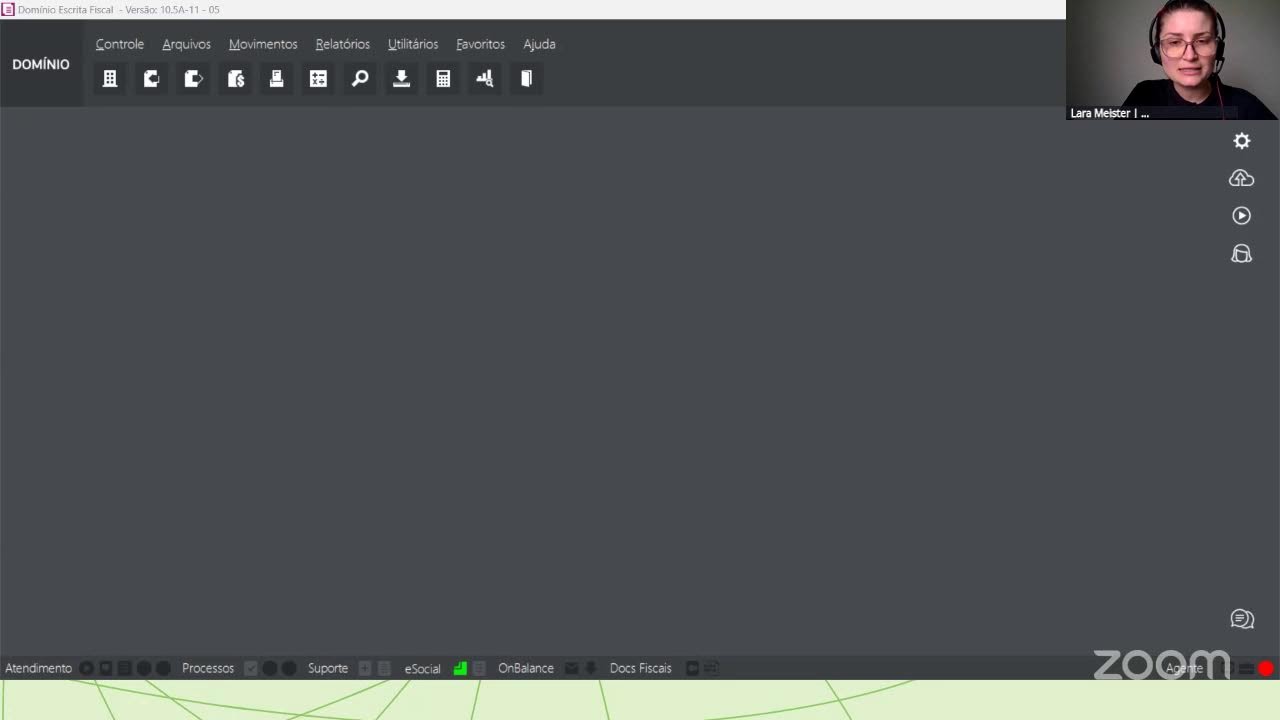Open the Movimentos menu
This screenshot has height=720, width=1280.
(263, 44)
